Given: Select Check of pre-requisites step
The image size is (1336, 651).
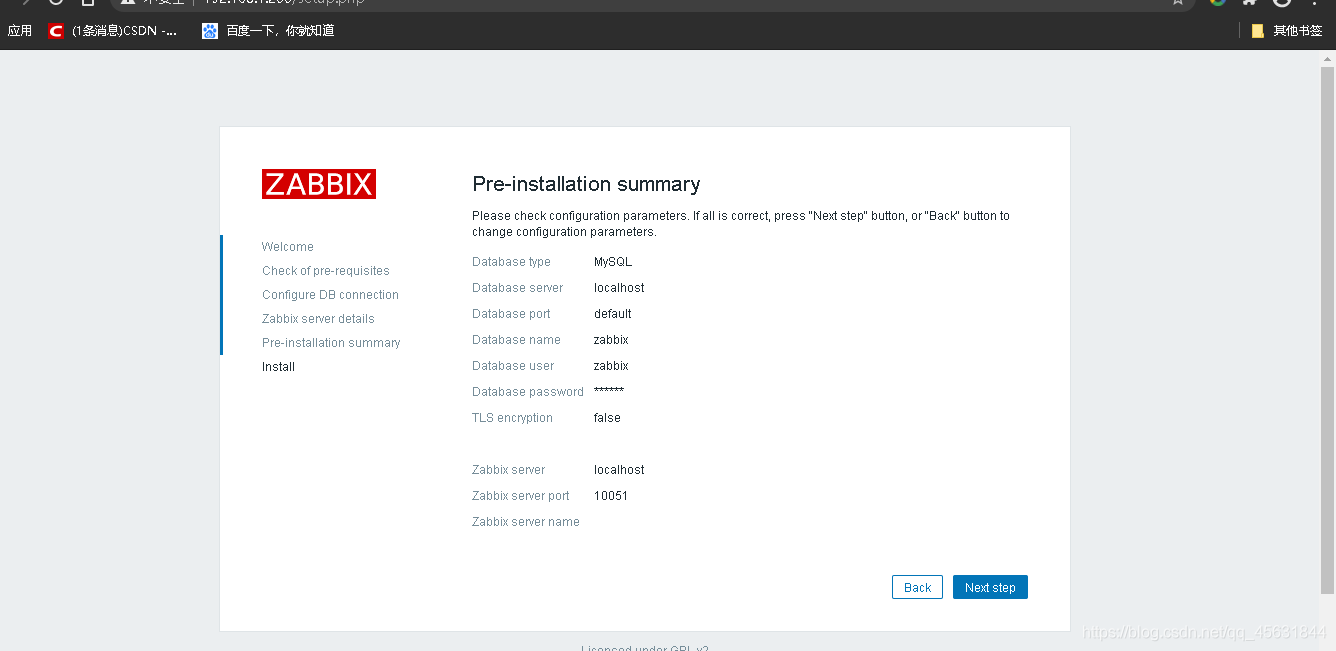Looking at the screenshot, I should click(x=326, y=271).
